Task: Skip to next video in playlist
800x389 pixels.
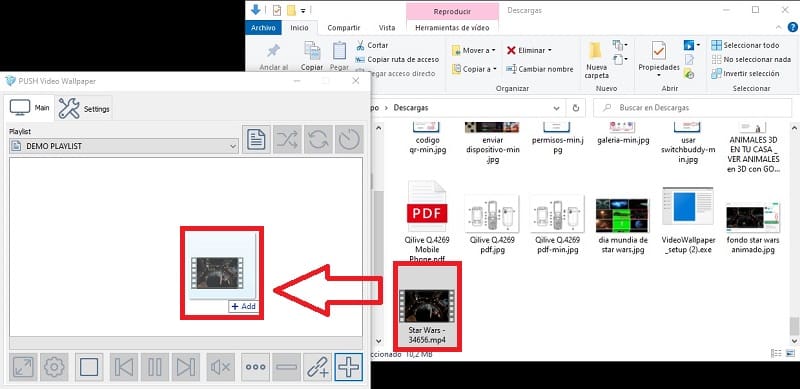Action: 186,367
